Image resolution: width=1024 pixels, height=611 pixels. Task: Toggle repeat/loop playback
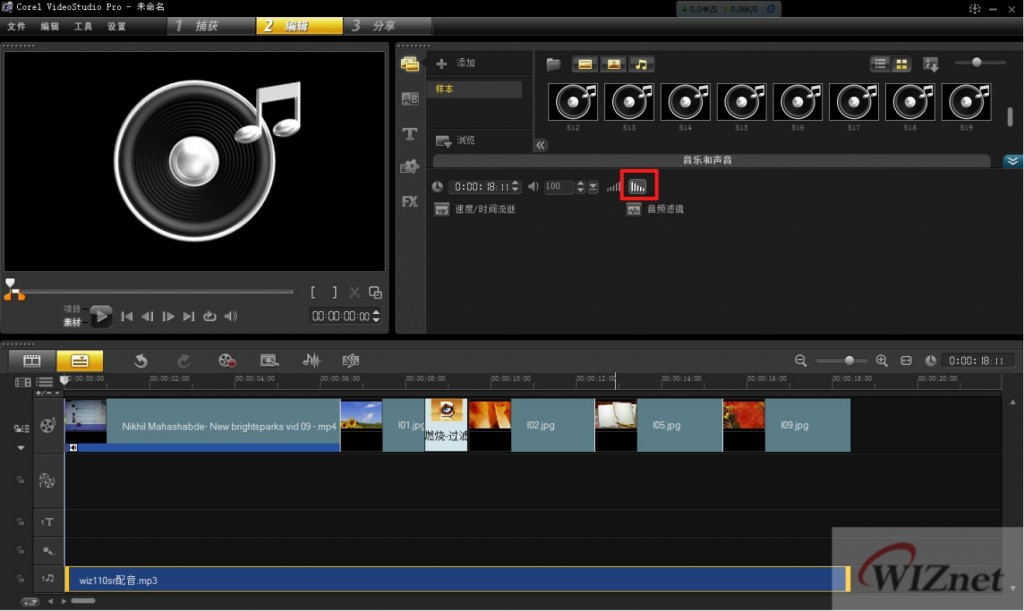[x=209, y=317]
